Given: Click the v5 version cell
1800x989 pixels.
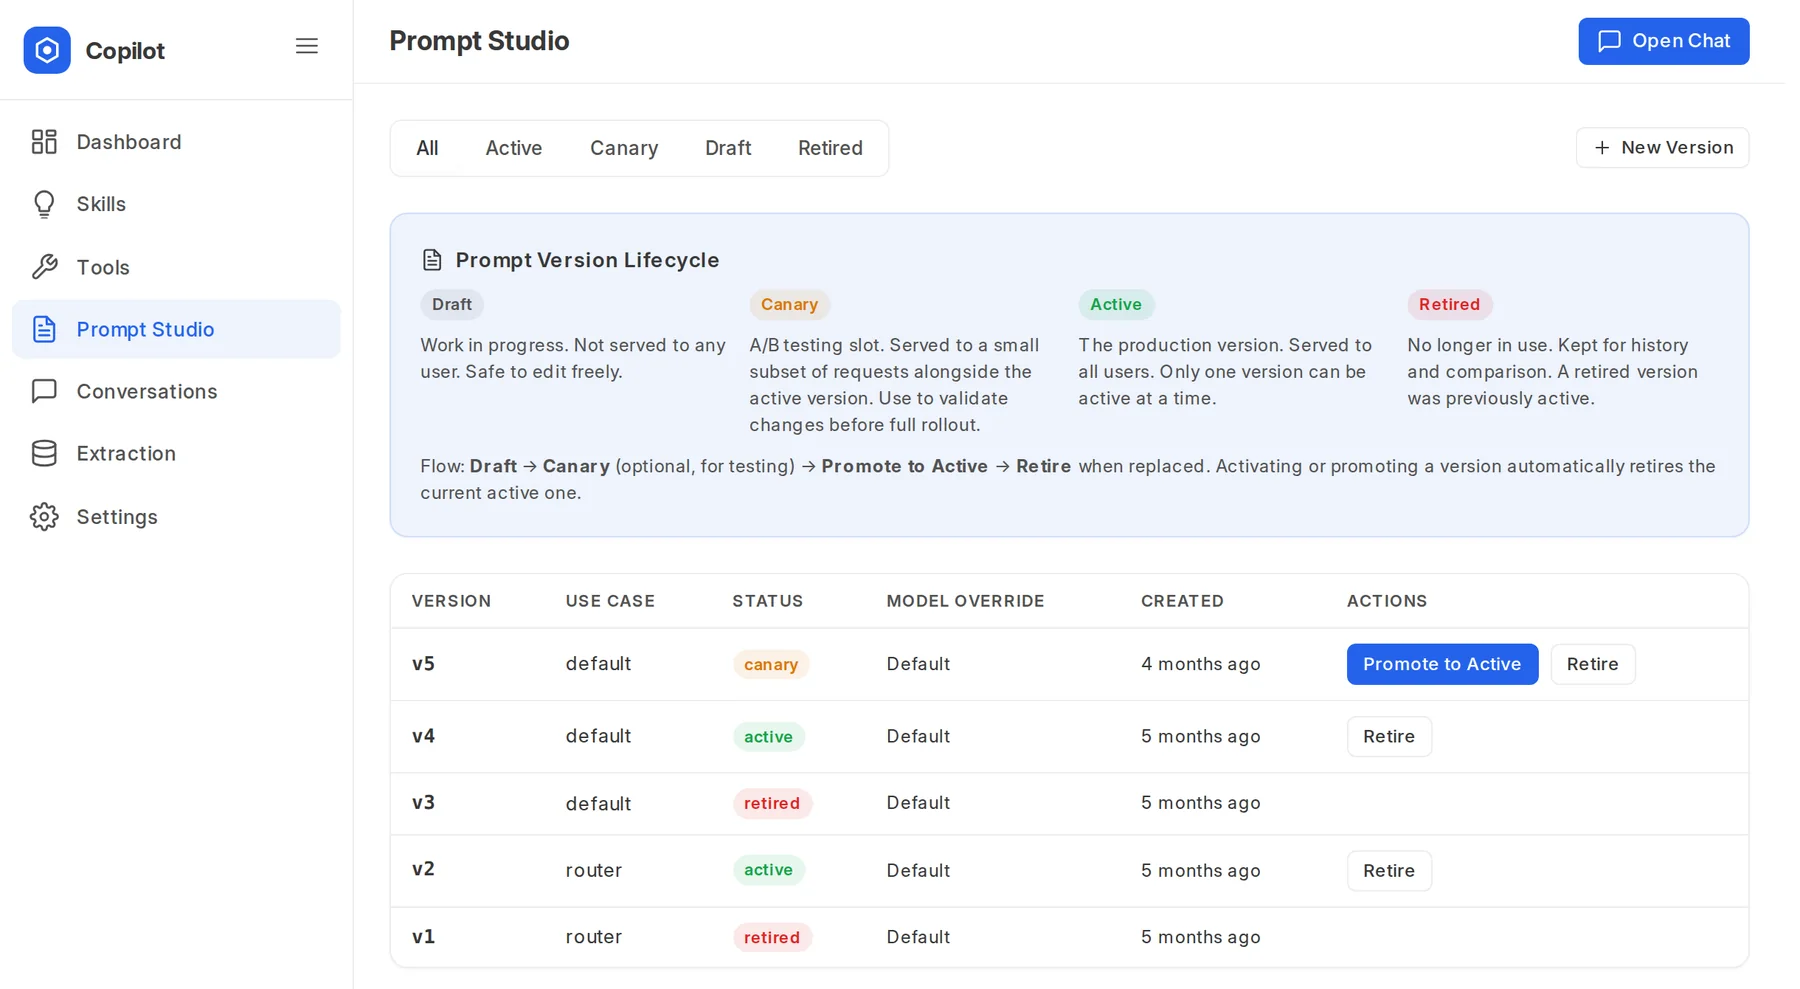Looking at the screenshot, I should [423, 664].
